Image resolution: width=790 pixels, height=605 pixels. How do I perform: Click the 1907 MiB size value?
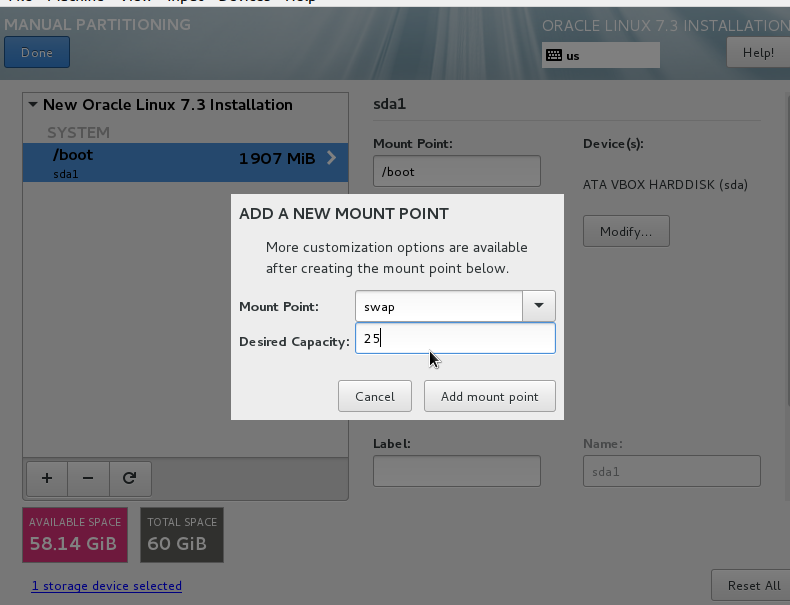277,159
